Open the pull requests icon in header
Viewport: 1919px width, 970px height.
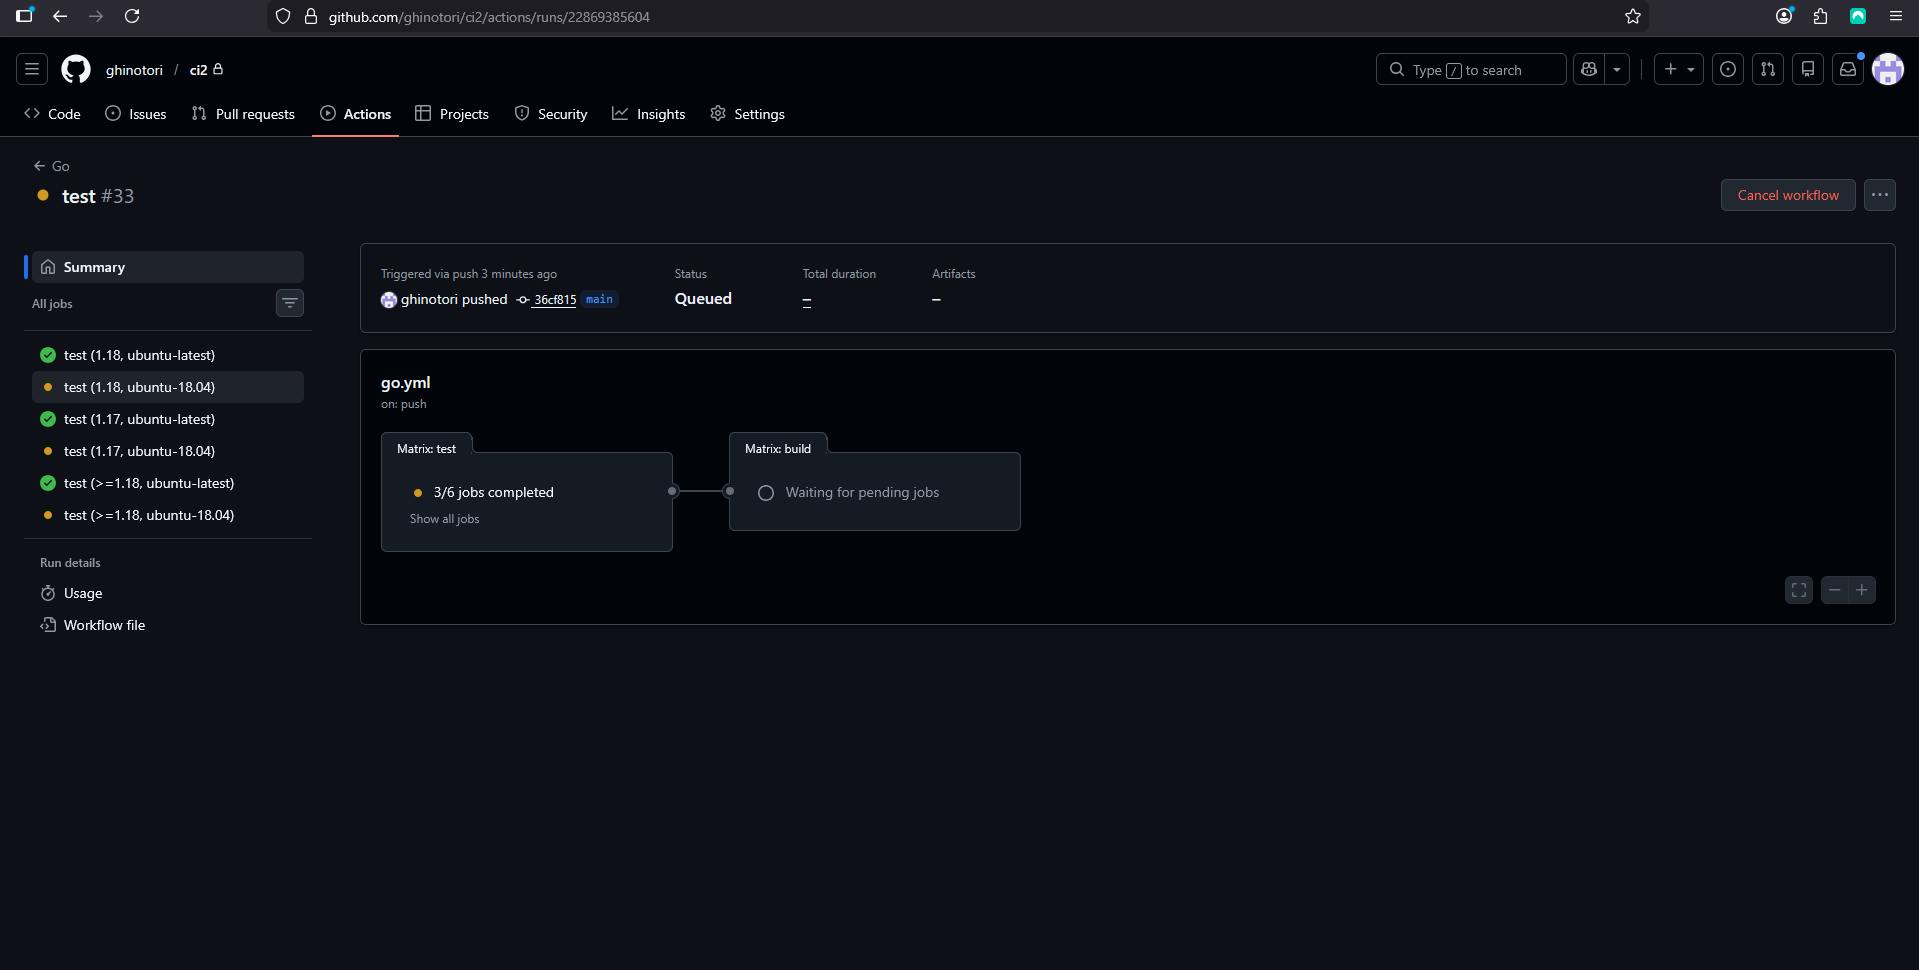coord(1768,70)
